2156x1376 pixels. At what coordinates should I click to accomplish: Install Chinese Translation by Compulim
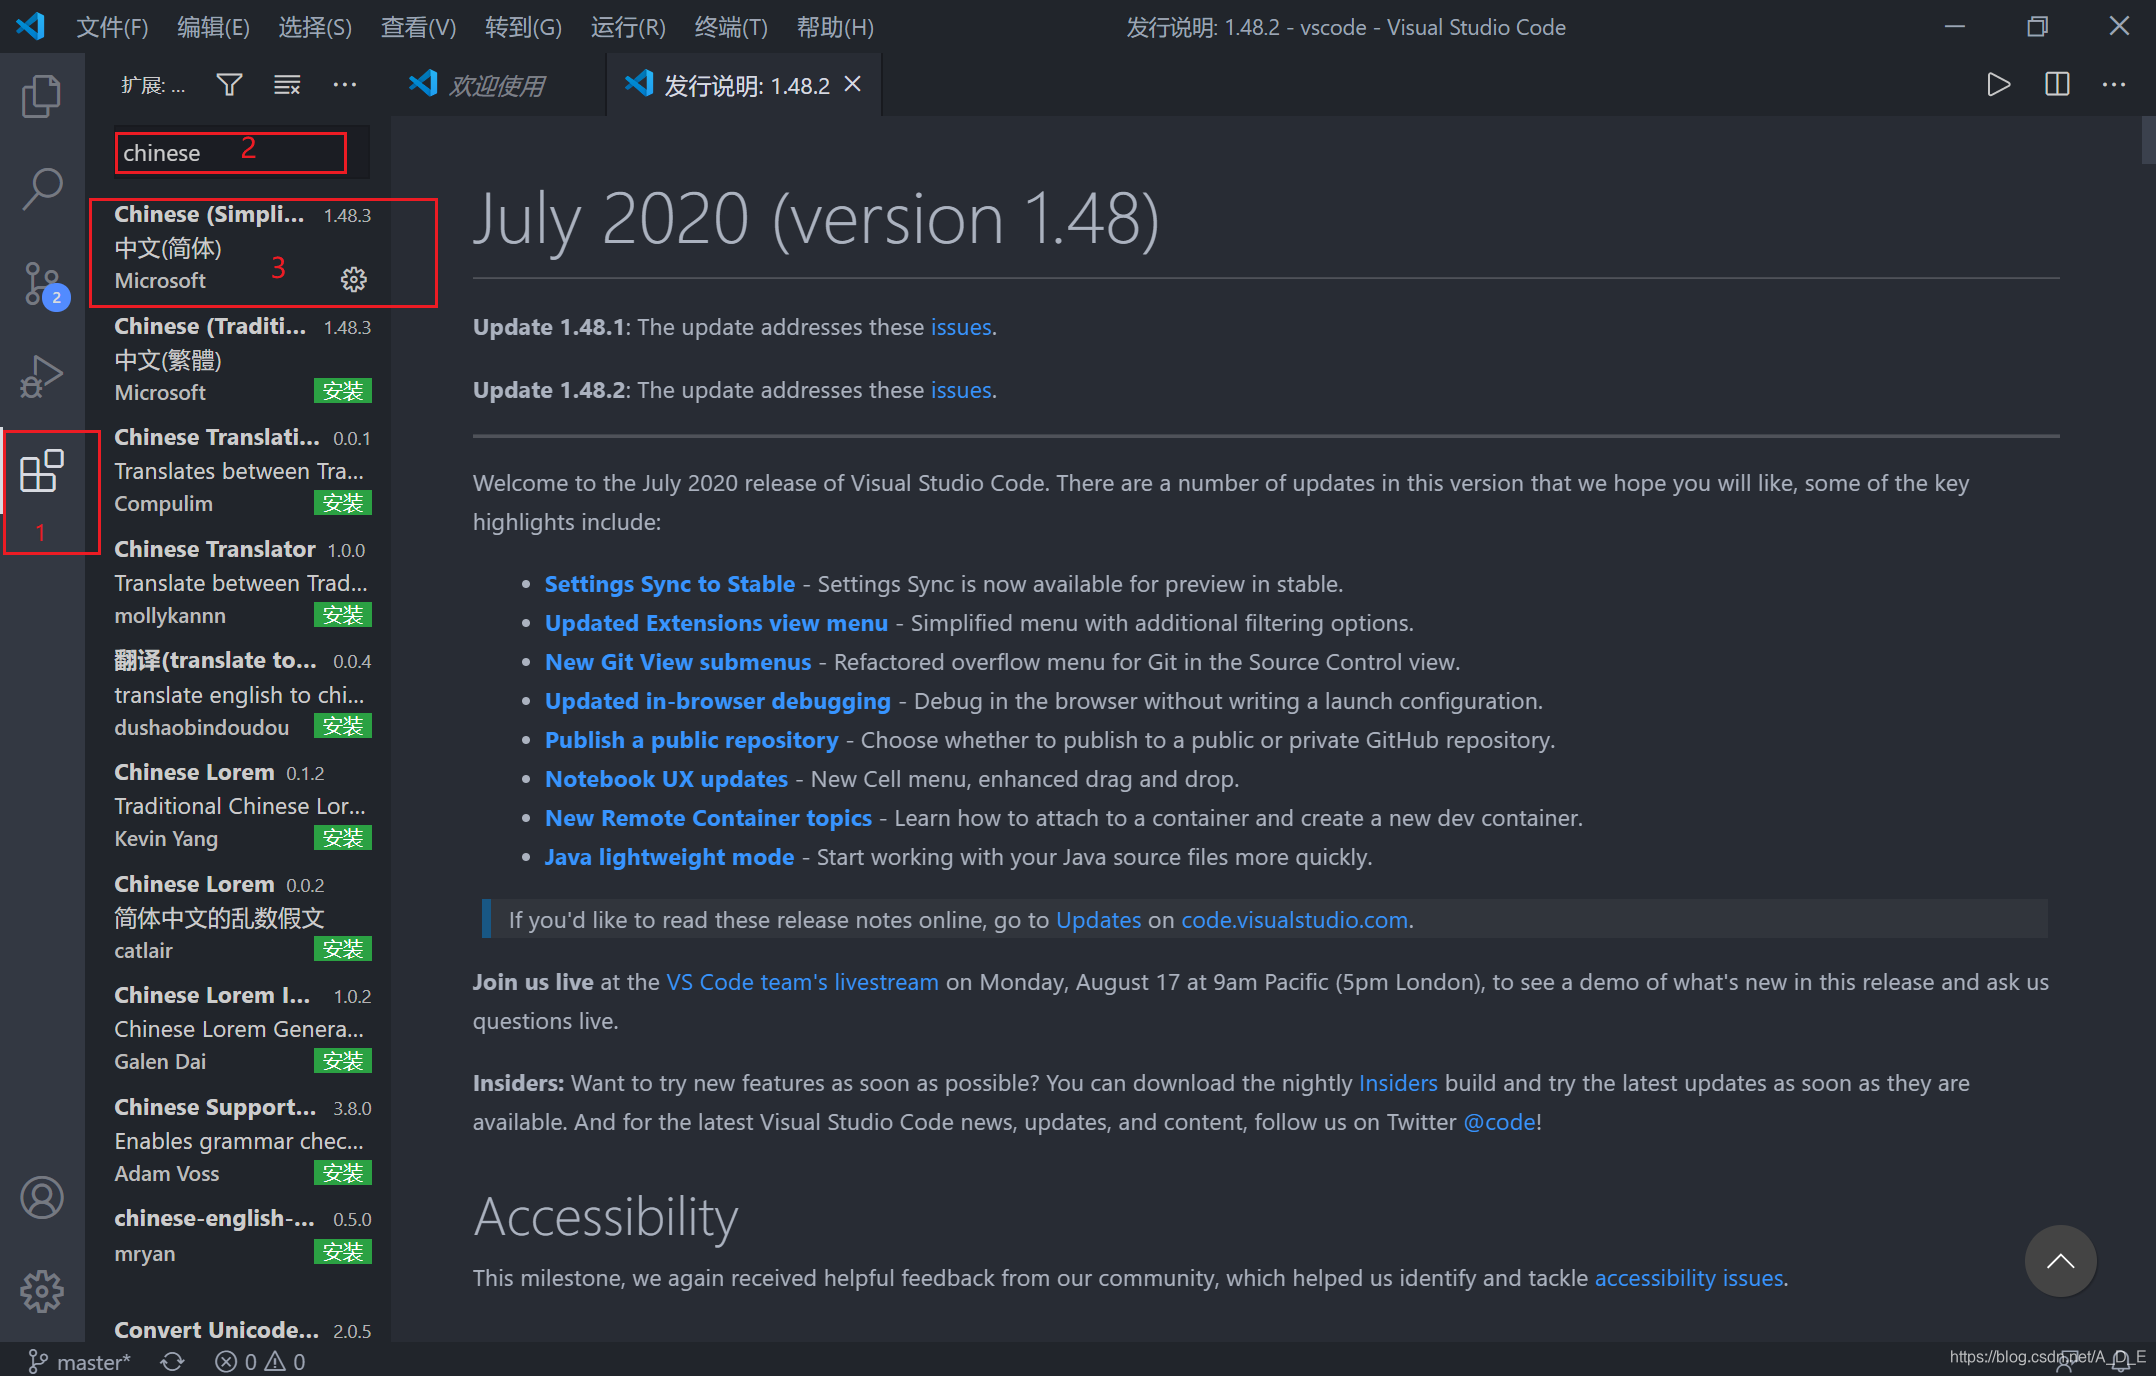pyautogui.click(x=343, y=503)
